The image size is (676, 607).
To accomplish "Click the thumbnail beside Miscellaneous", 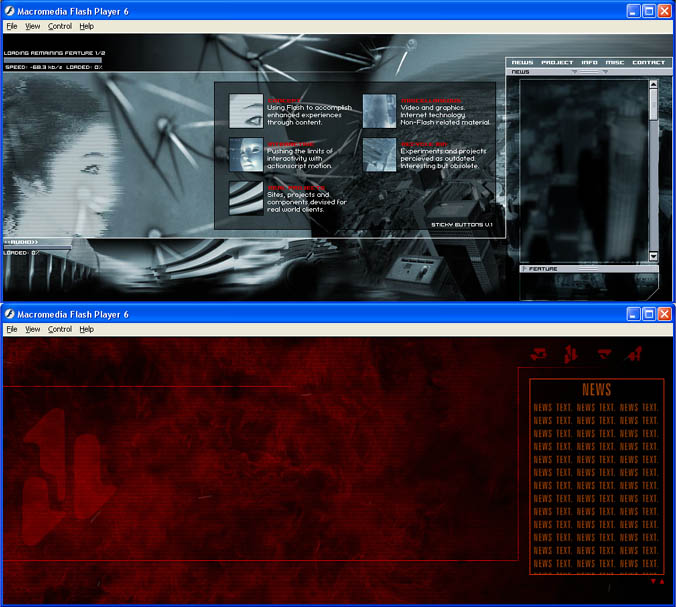I will pyautogui.click(x=379, y=111).
